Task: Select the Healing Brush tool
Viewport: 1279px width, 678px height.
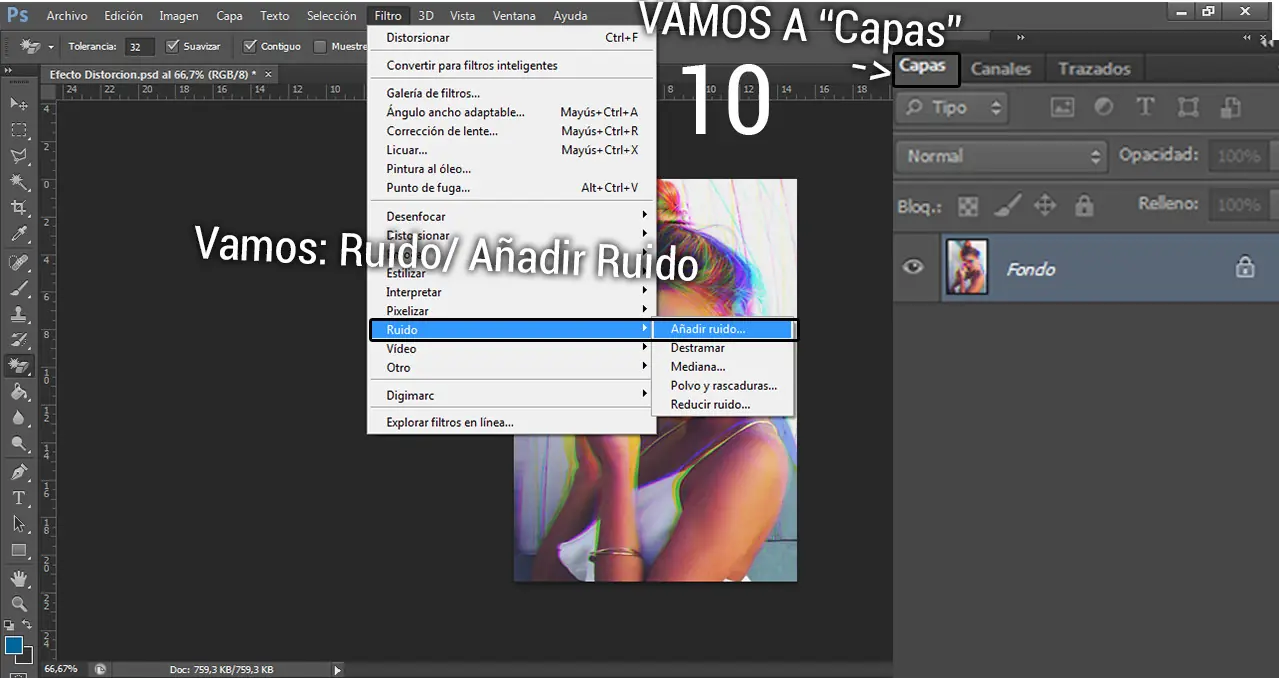Action: click(19, 263)
